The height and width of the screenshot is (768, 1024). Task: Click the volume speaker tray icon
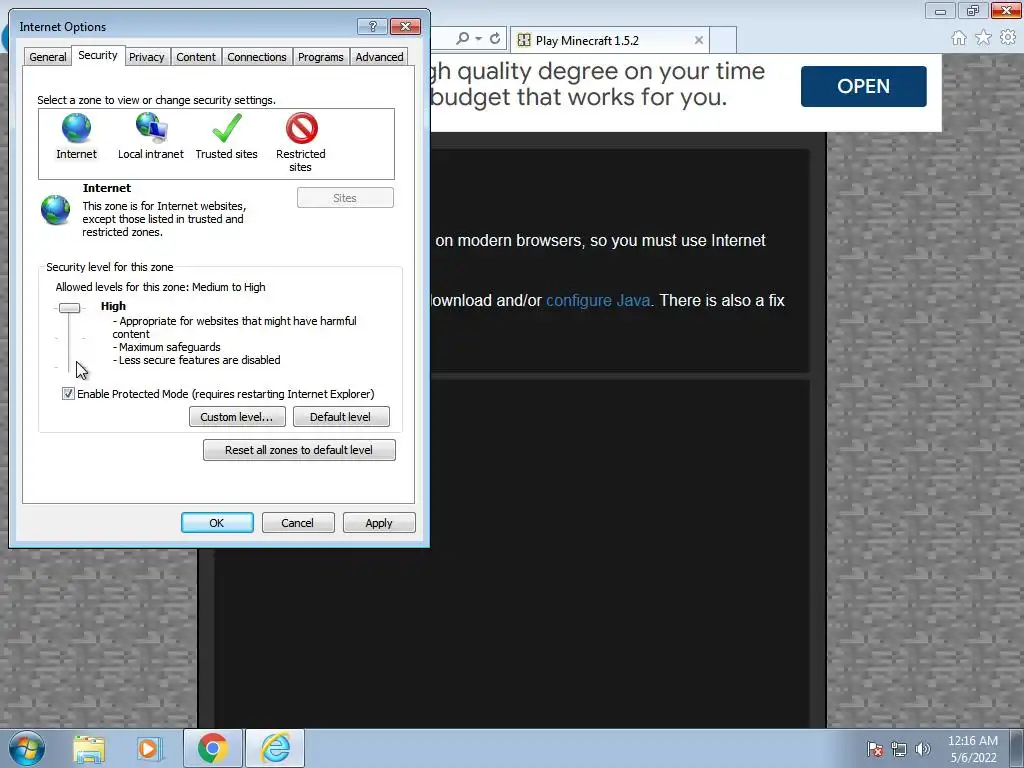click(922, 749)
